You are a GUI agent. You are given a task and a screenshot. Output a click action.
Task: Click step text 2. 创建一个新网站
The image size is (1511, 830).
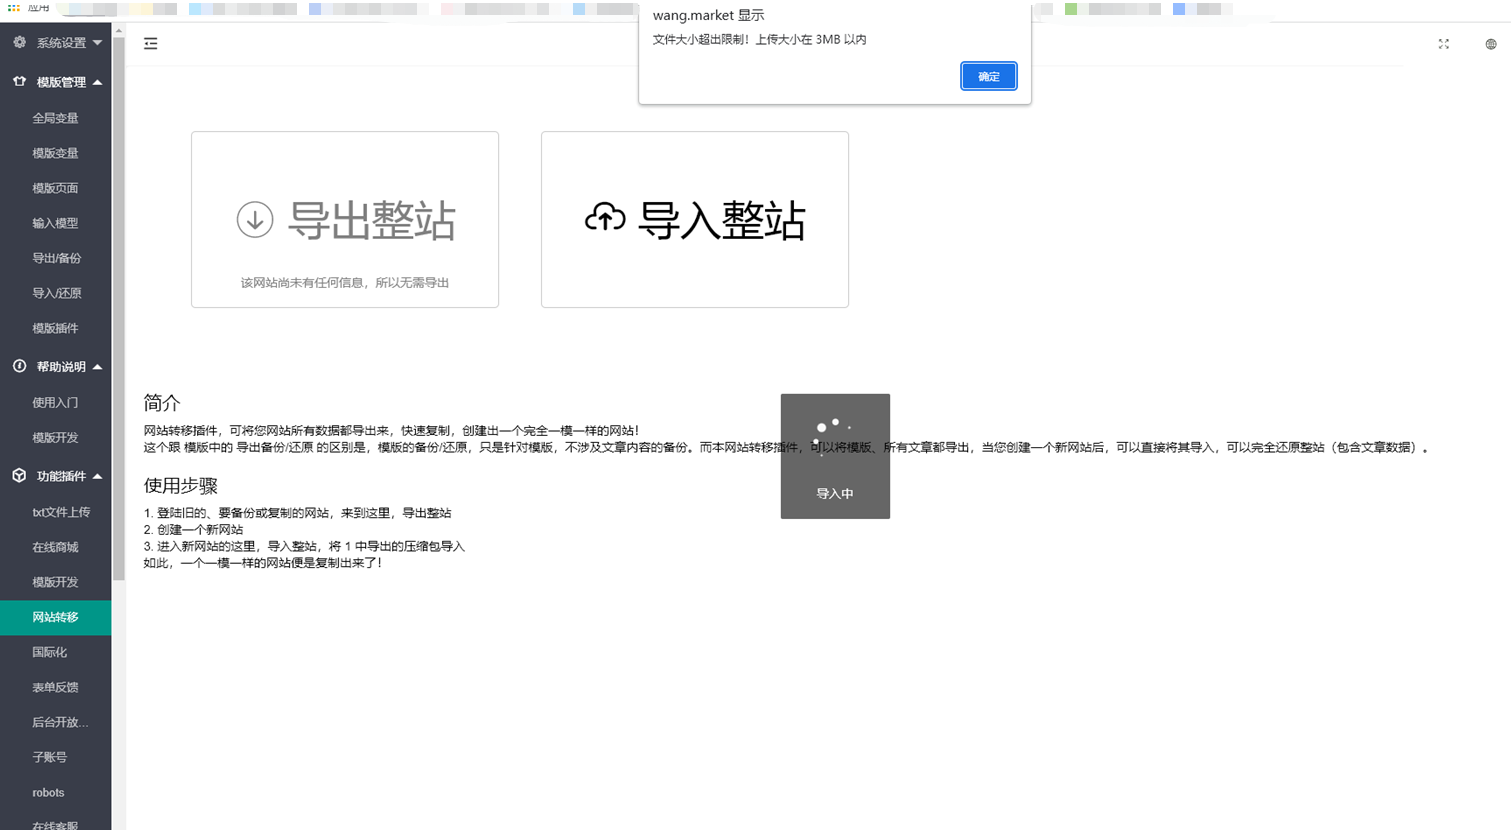[193, 530]
